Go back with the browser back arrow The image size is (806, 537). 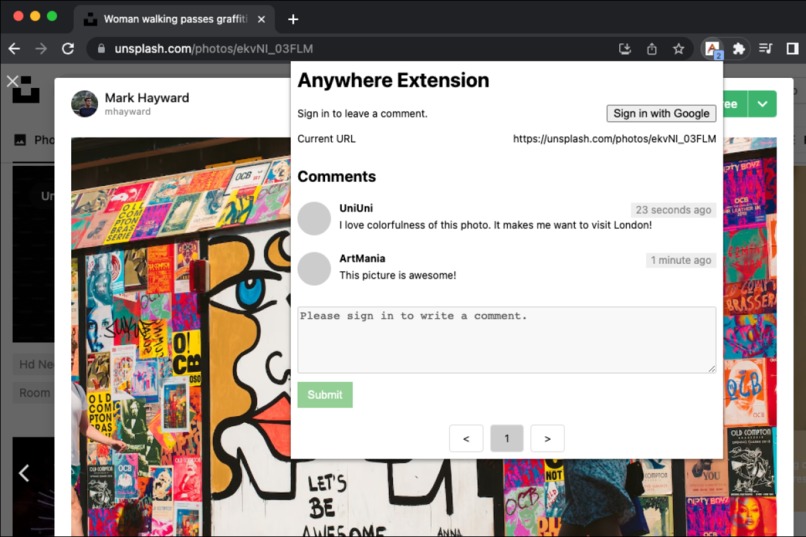coord(14,49)
